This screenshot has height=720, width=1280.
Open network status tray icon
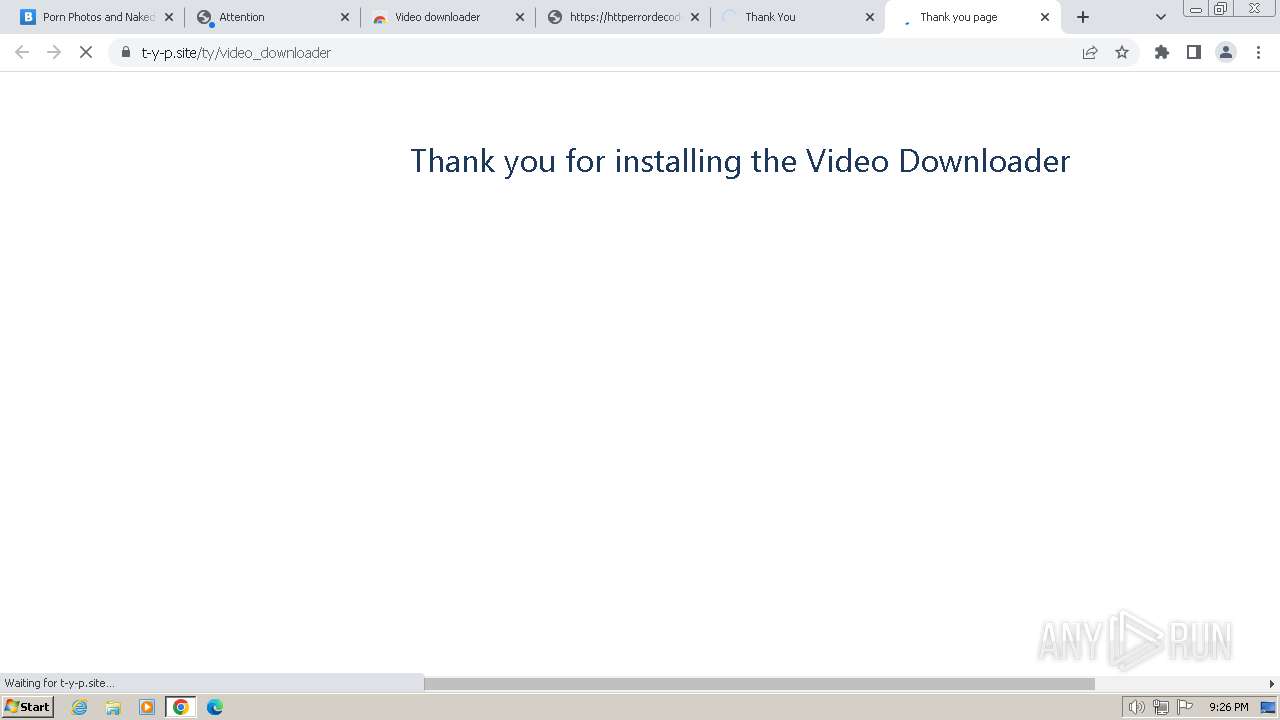pyautogui.click(x=1161, y=707)
